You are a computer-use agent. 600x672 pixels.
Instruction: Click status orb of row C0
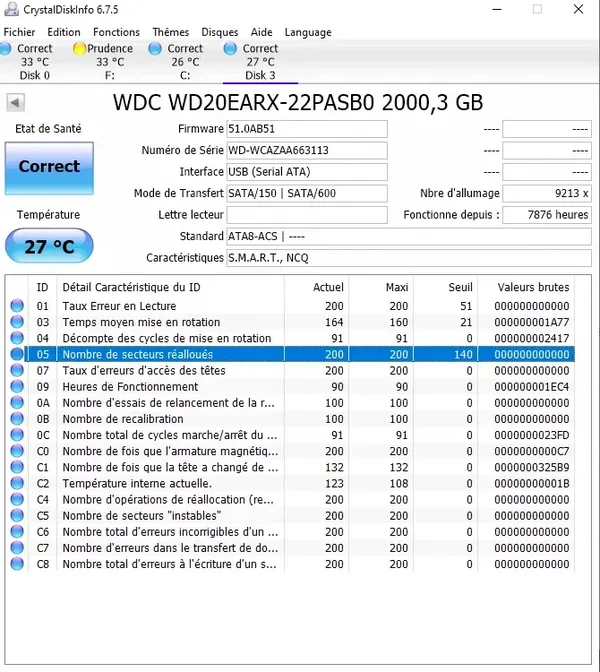click(17, 451)
